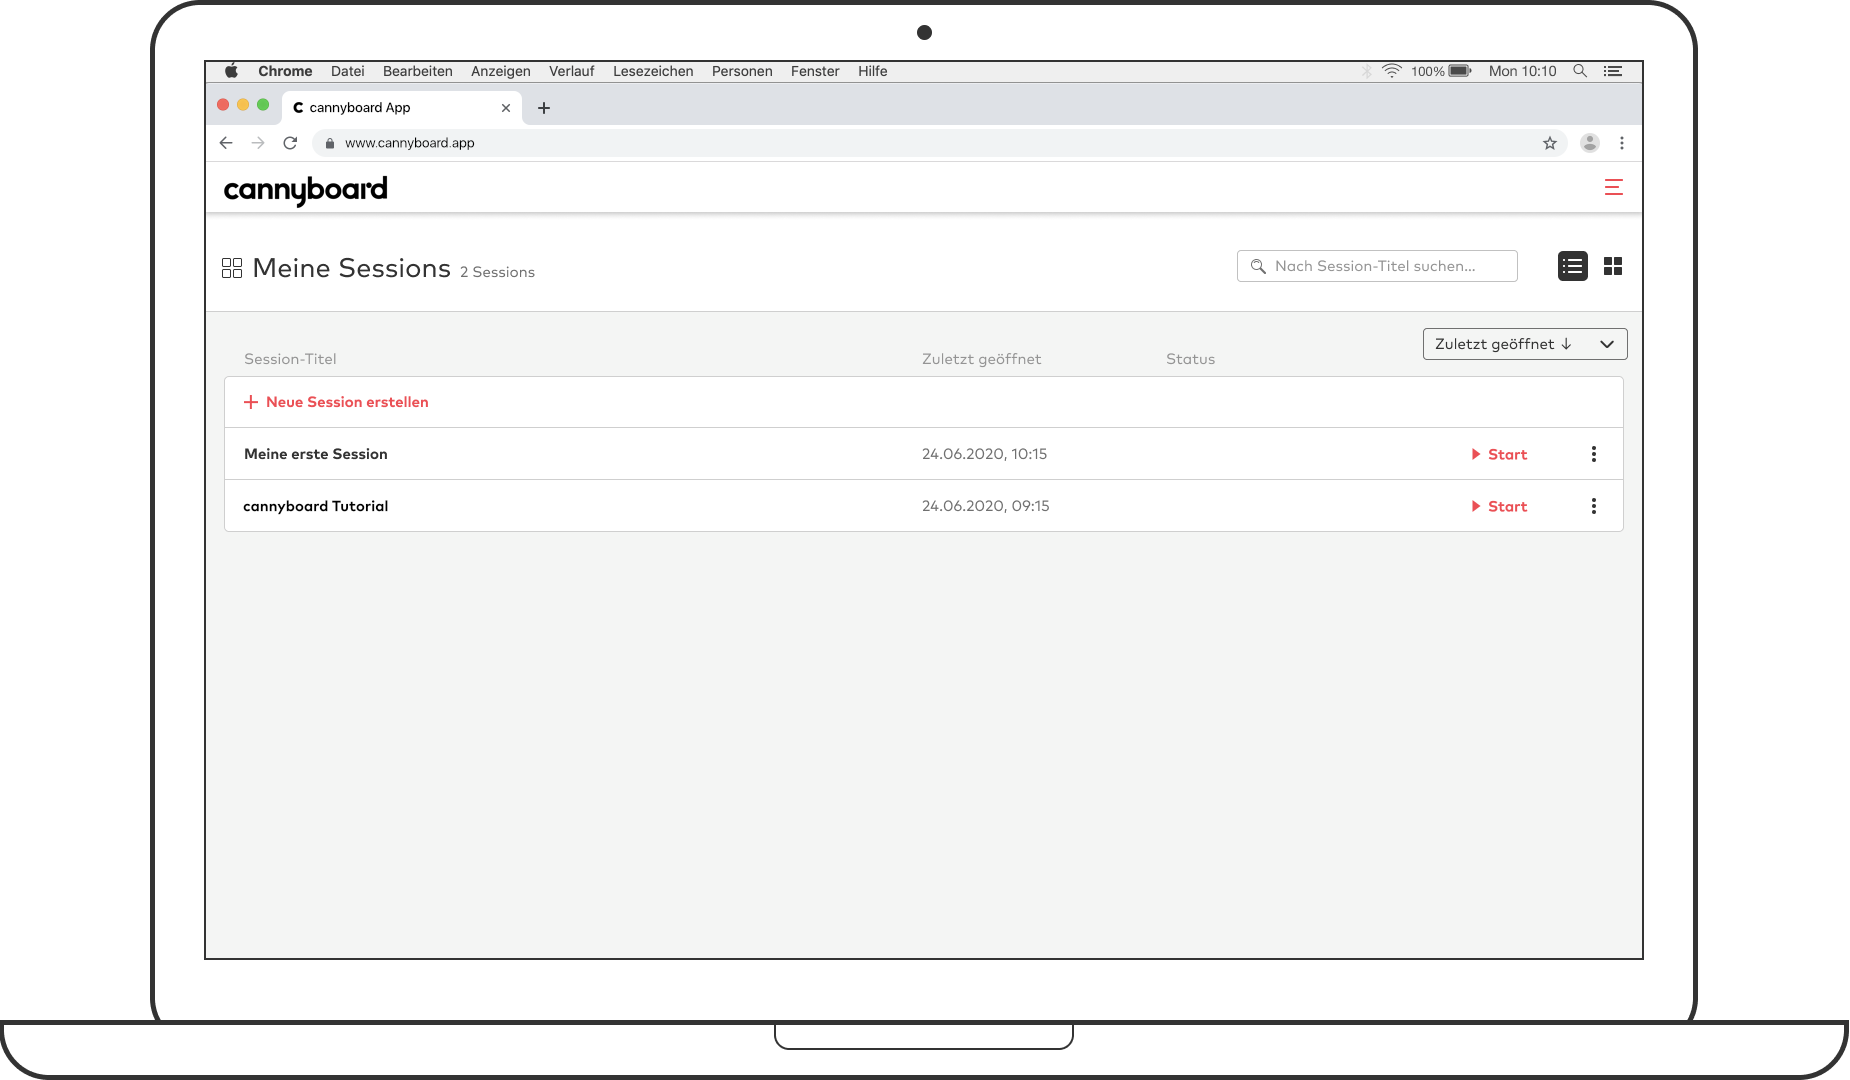
Task: Click the Wi-Fi status icon
Action: [1392, 71]
